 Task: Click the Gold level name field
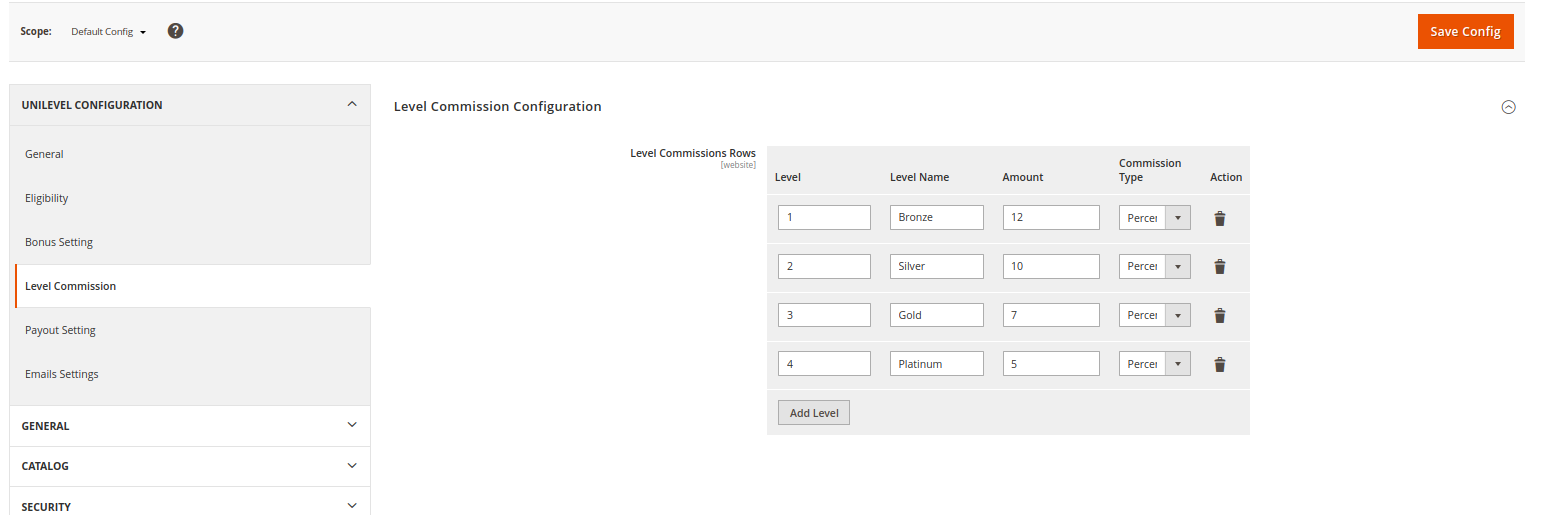point(936,316)
